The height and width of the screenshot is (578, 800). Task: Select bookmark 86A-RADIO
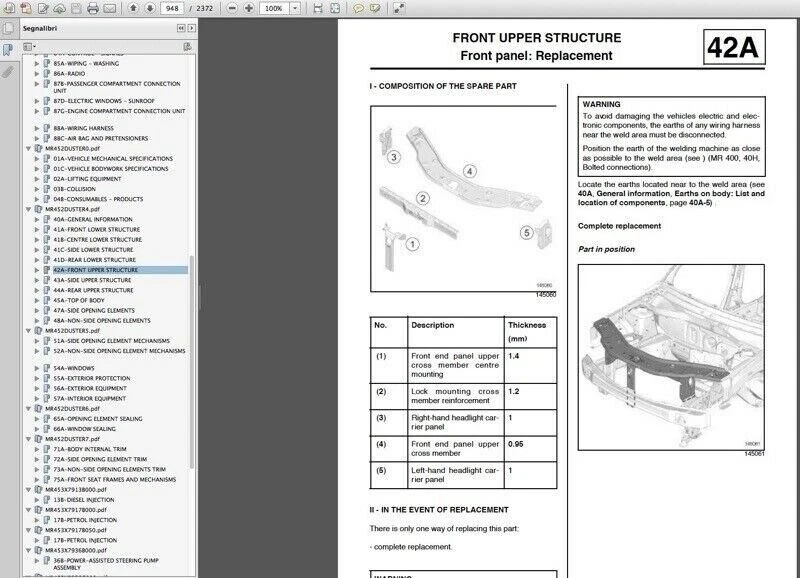click(x=70, y=73)
